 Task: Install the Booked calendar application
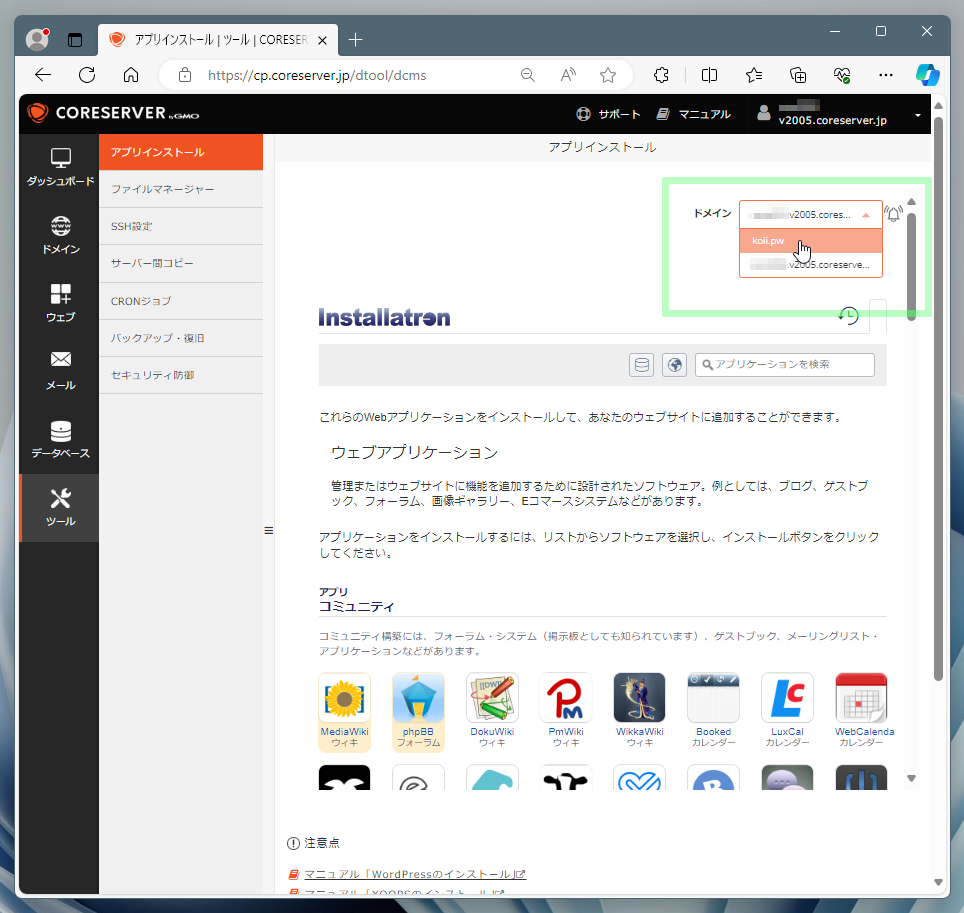[x=713, y=711]
